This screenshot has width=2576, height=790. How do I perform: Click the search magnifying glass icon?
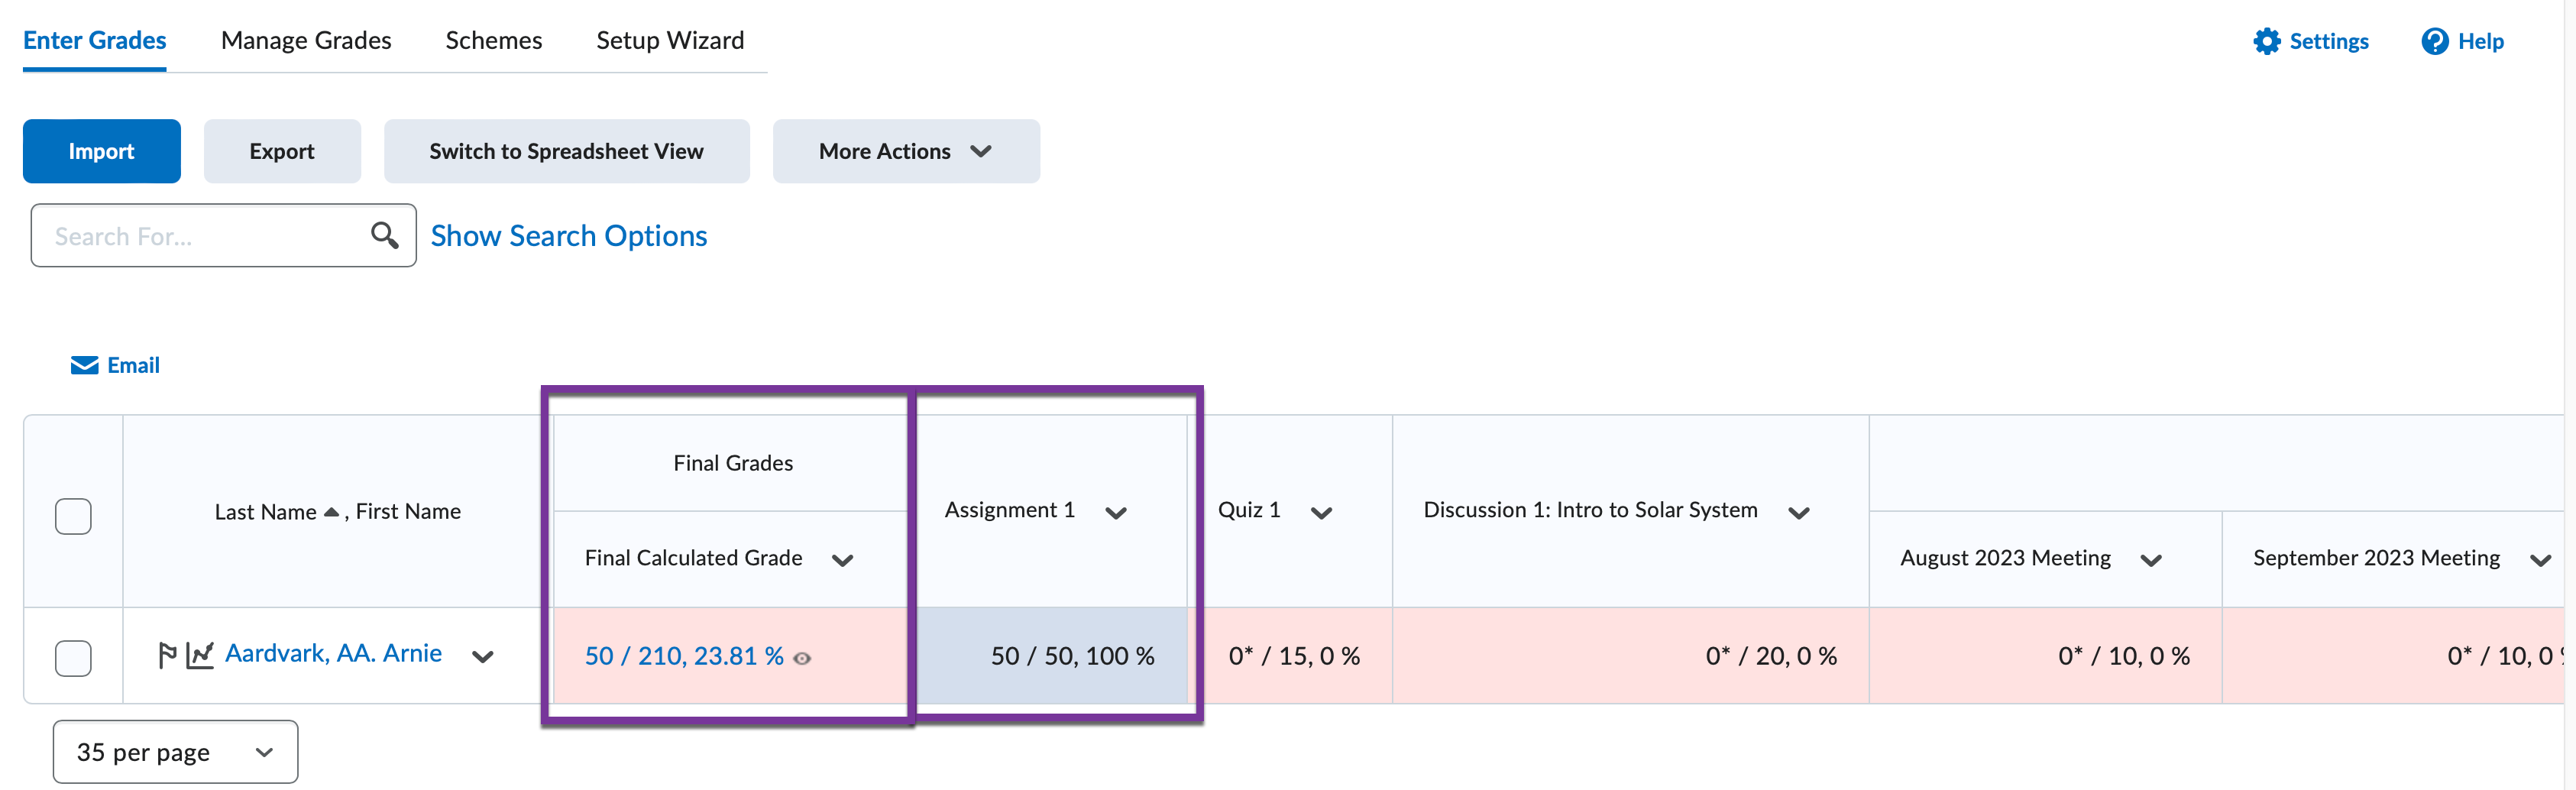tap(385, 235)
